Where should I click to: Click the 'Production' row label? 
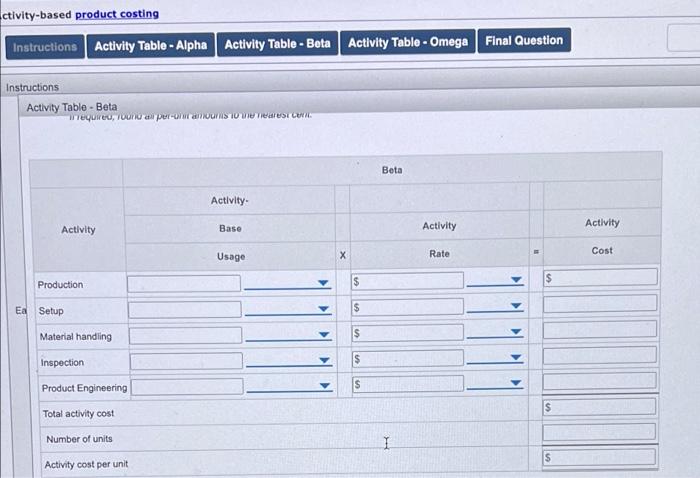(60, 285)
